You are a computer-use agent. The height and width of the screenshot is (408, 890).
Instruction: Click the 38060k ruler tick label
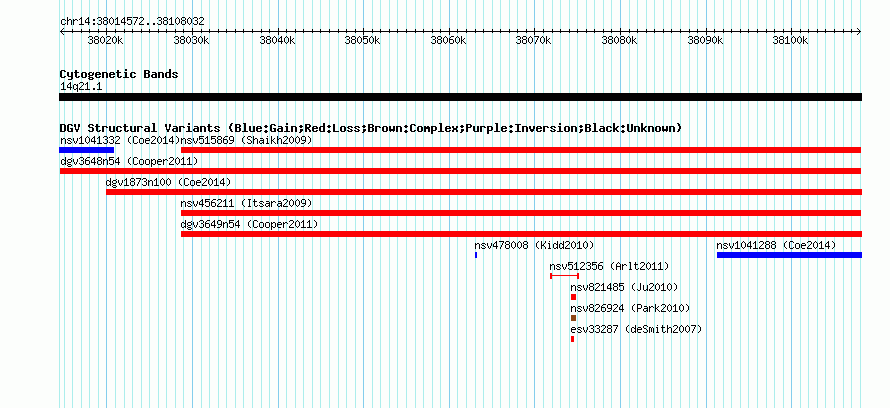coord(449,41)
